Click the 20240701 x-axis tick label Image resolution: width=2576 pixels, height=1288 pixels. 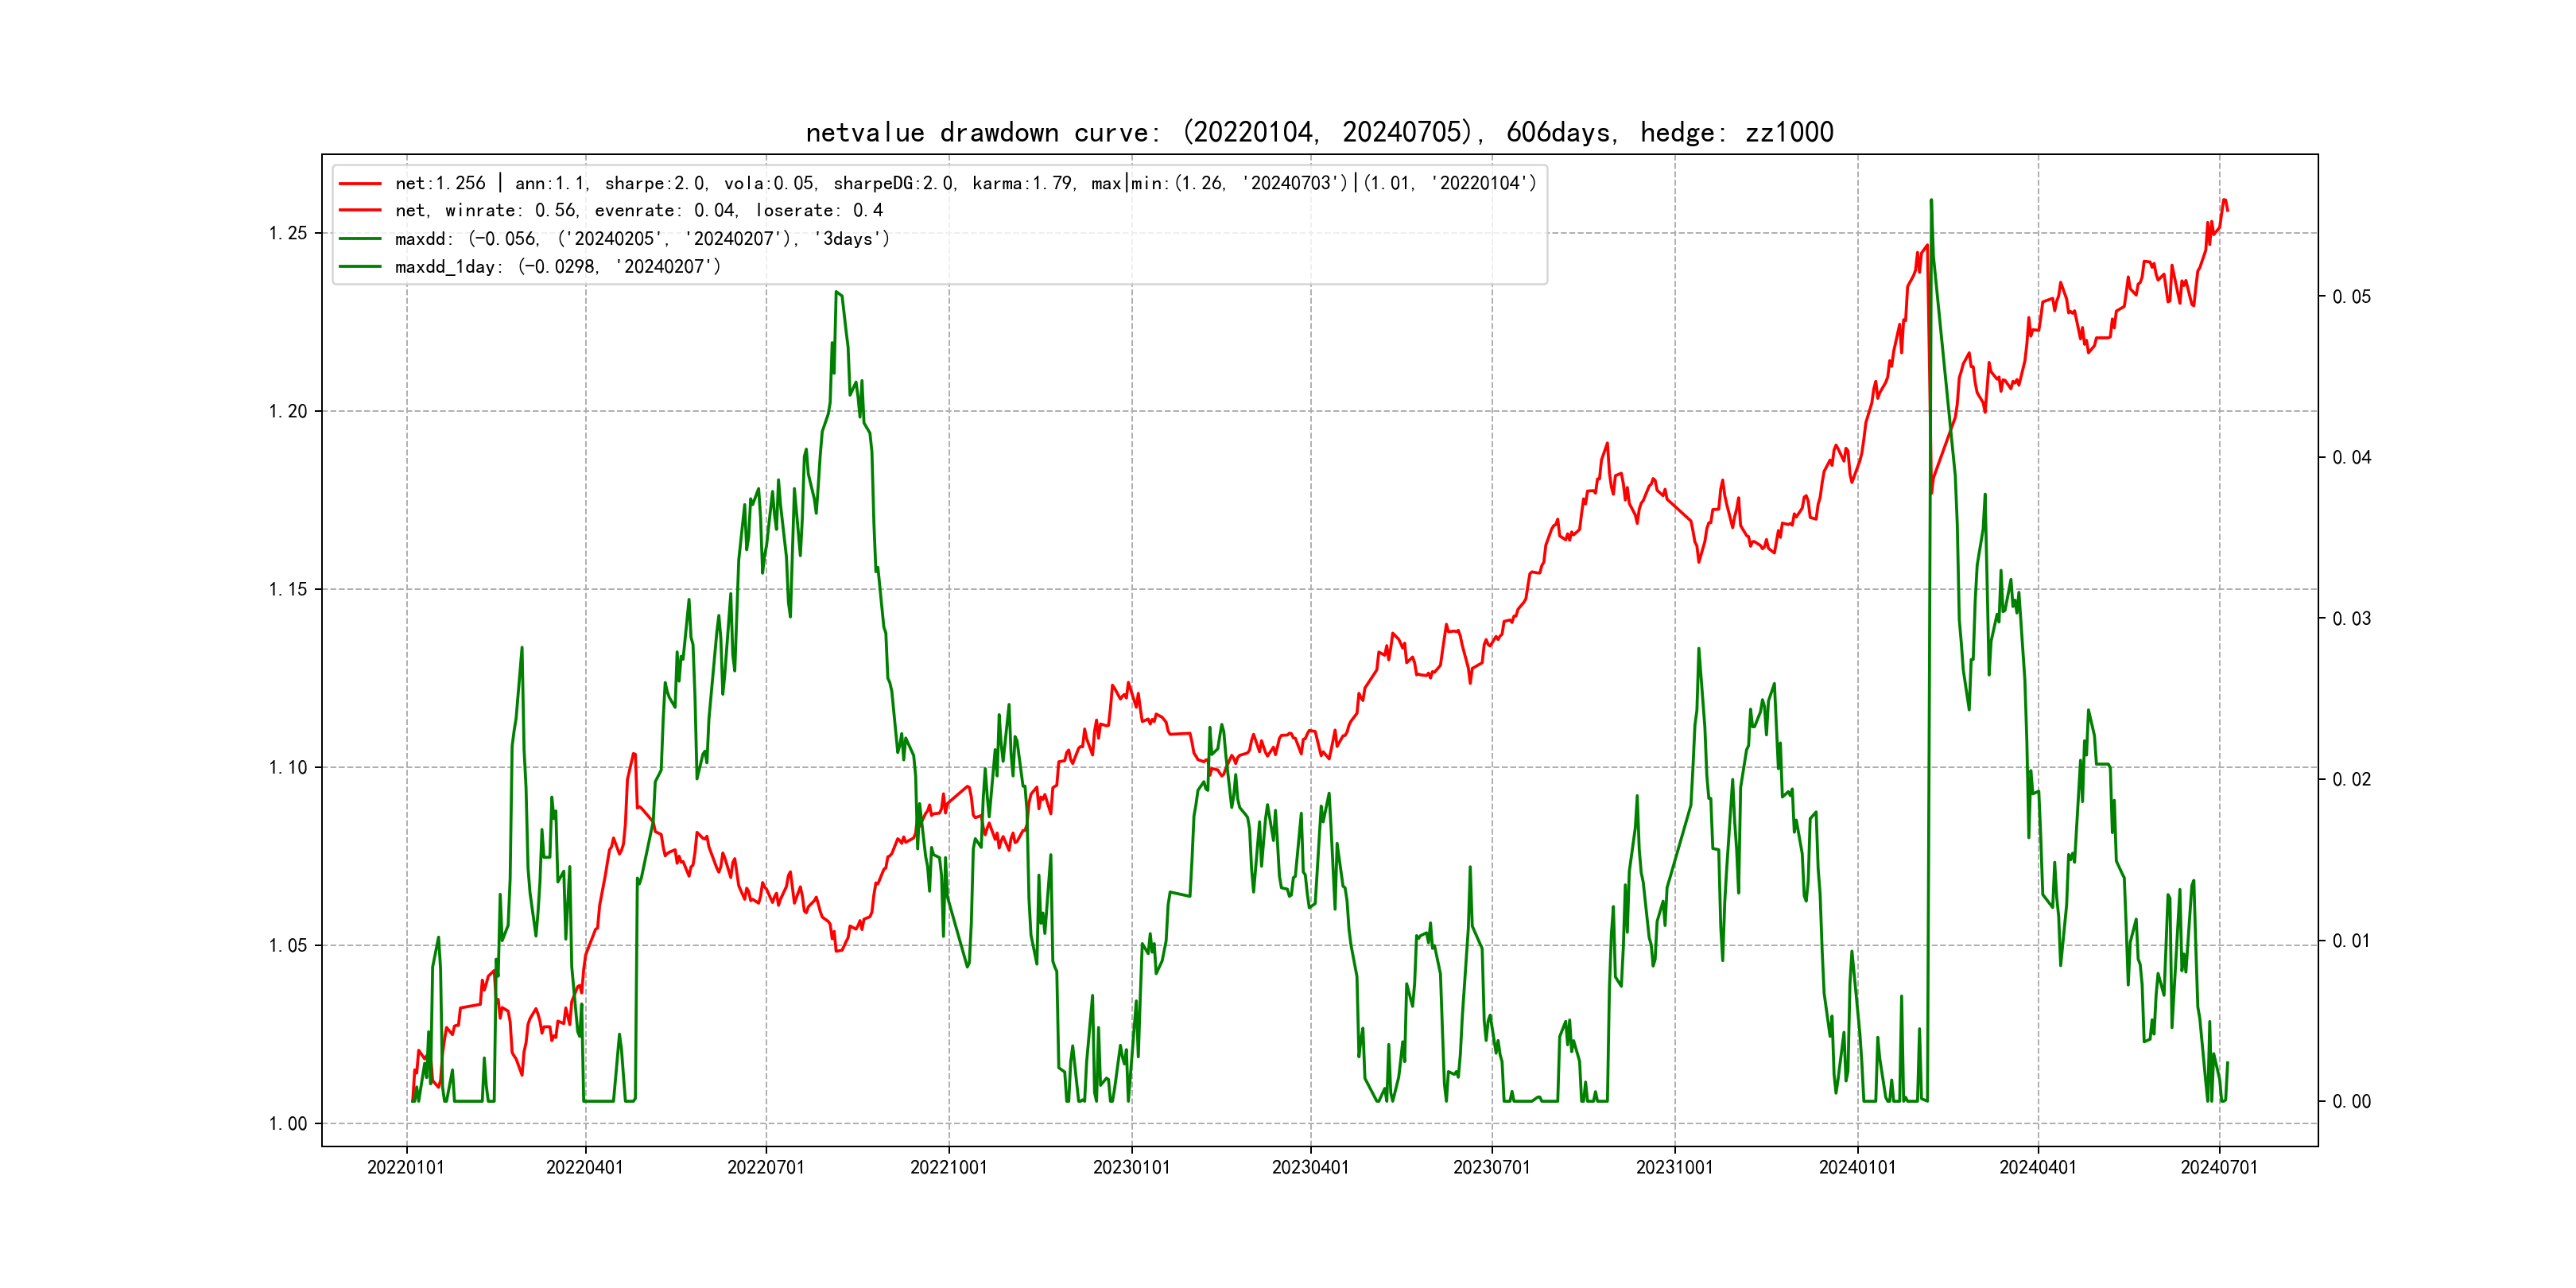pos(2219,1168)
